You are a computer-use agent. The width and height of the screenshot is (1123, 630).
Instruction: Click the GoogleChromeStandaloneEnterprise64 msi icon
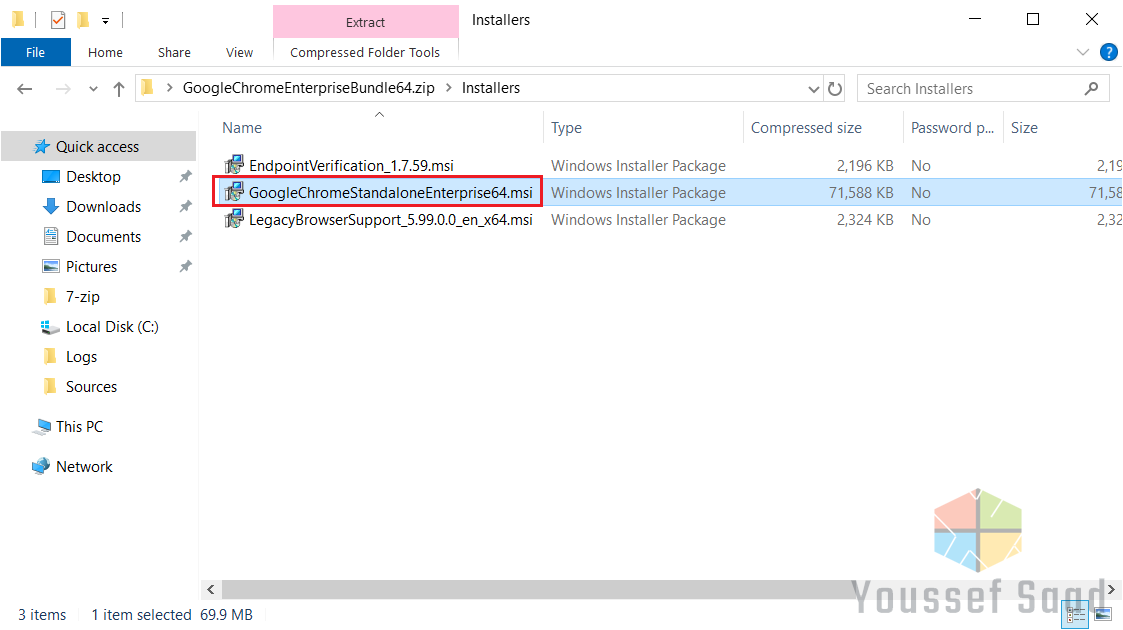click(234, 193)
